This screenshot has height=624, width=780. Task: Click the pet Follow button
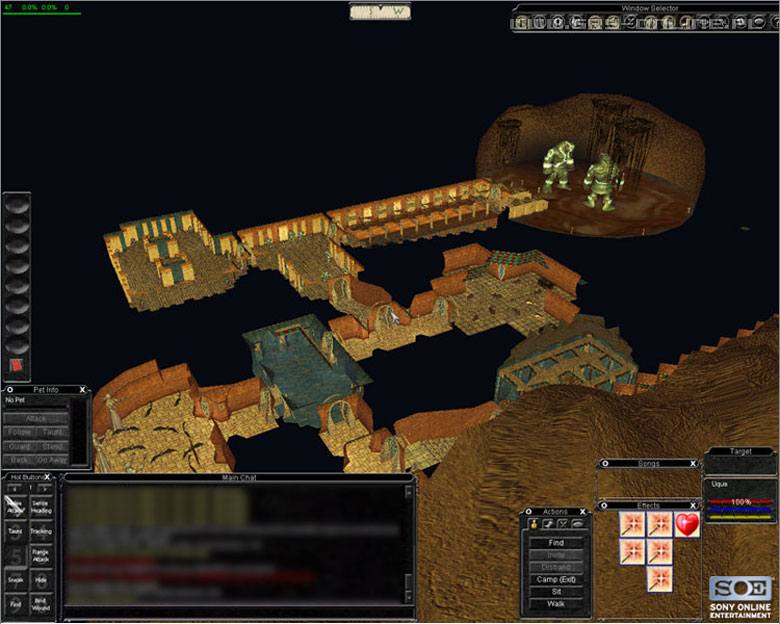(19, 432)
